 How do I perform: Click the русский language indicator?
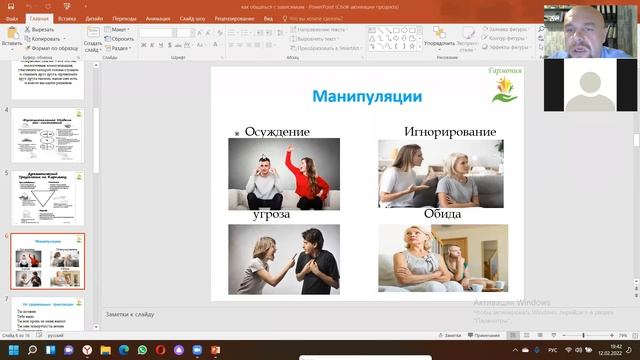[x=56, y=336]
